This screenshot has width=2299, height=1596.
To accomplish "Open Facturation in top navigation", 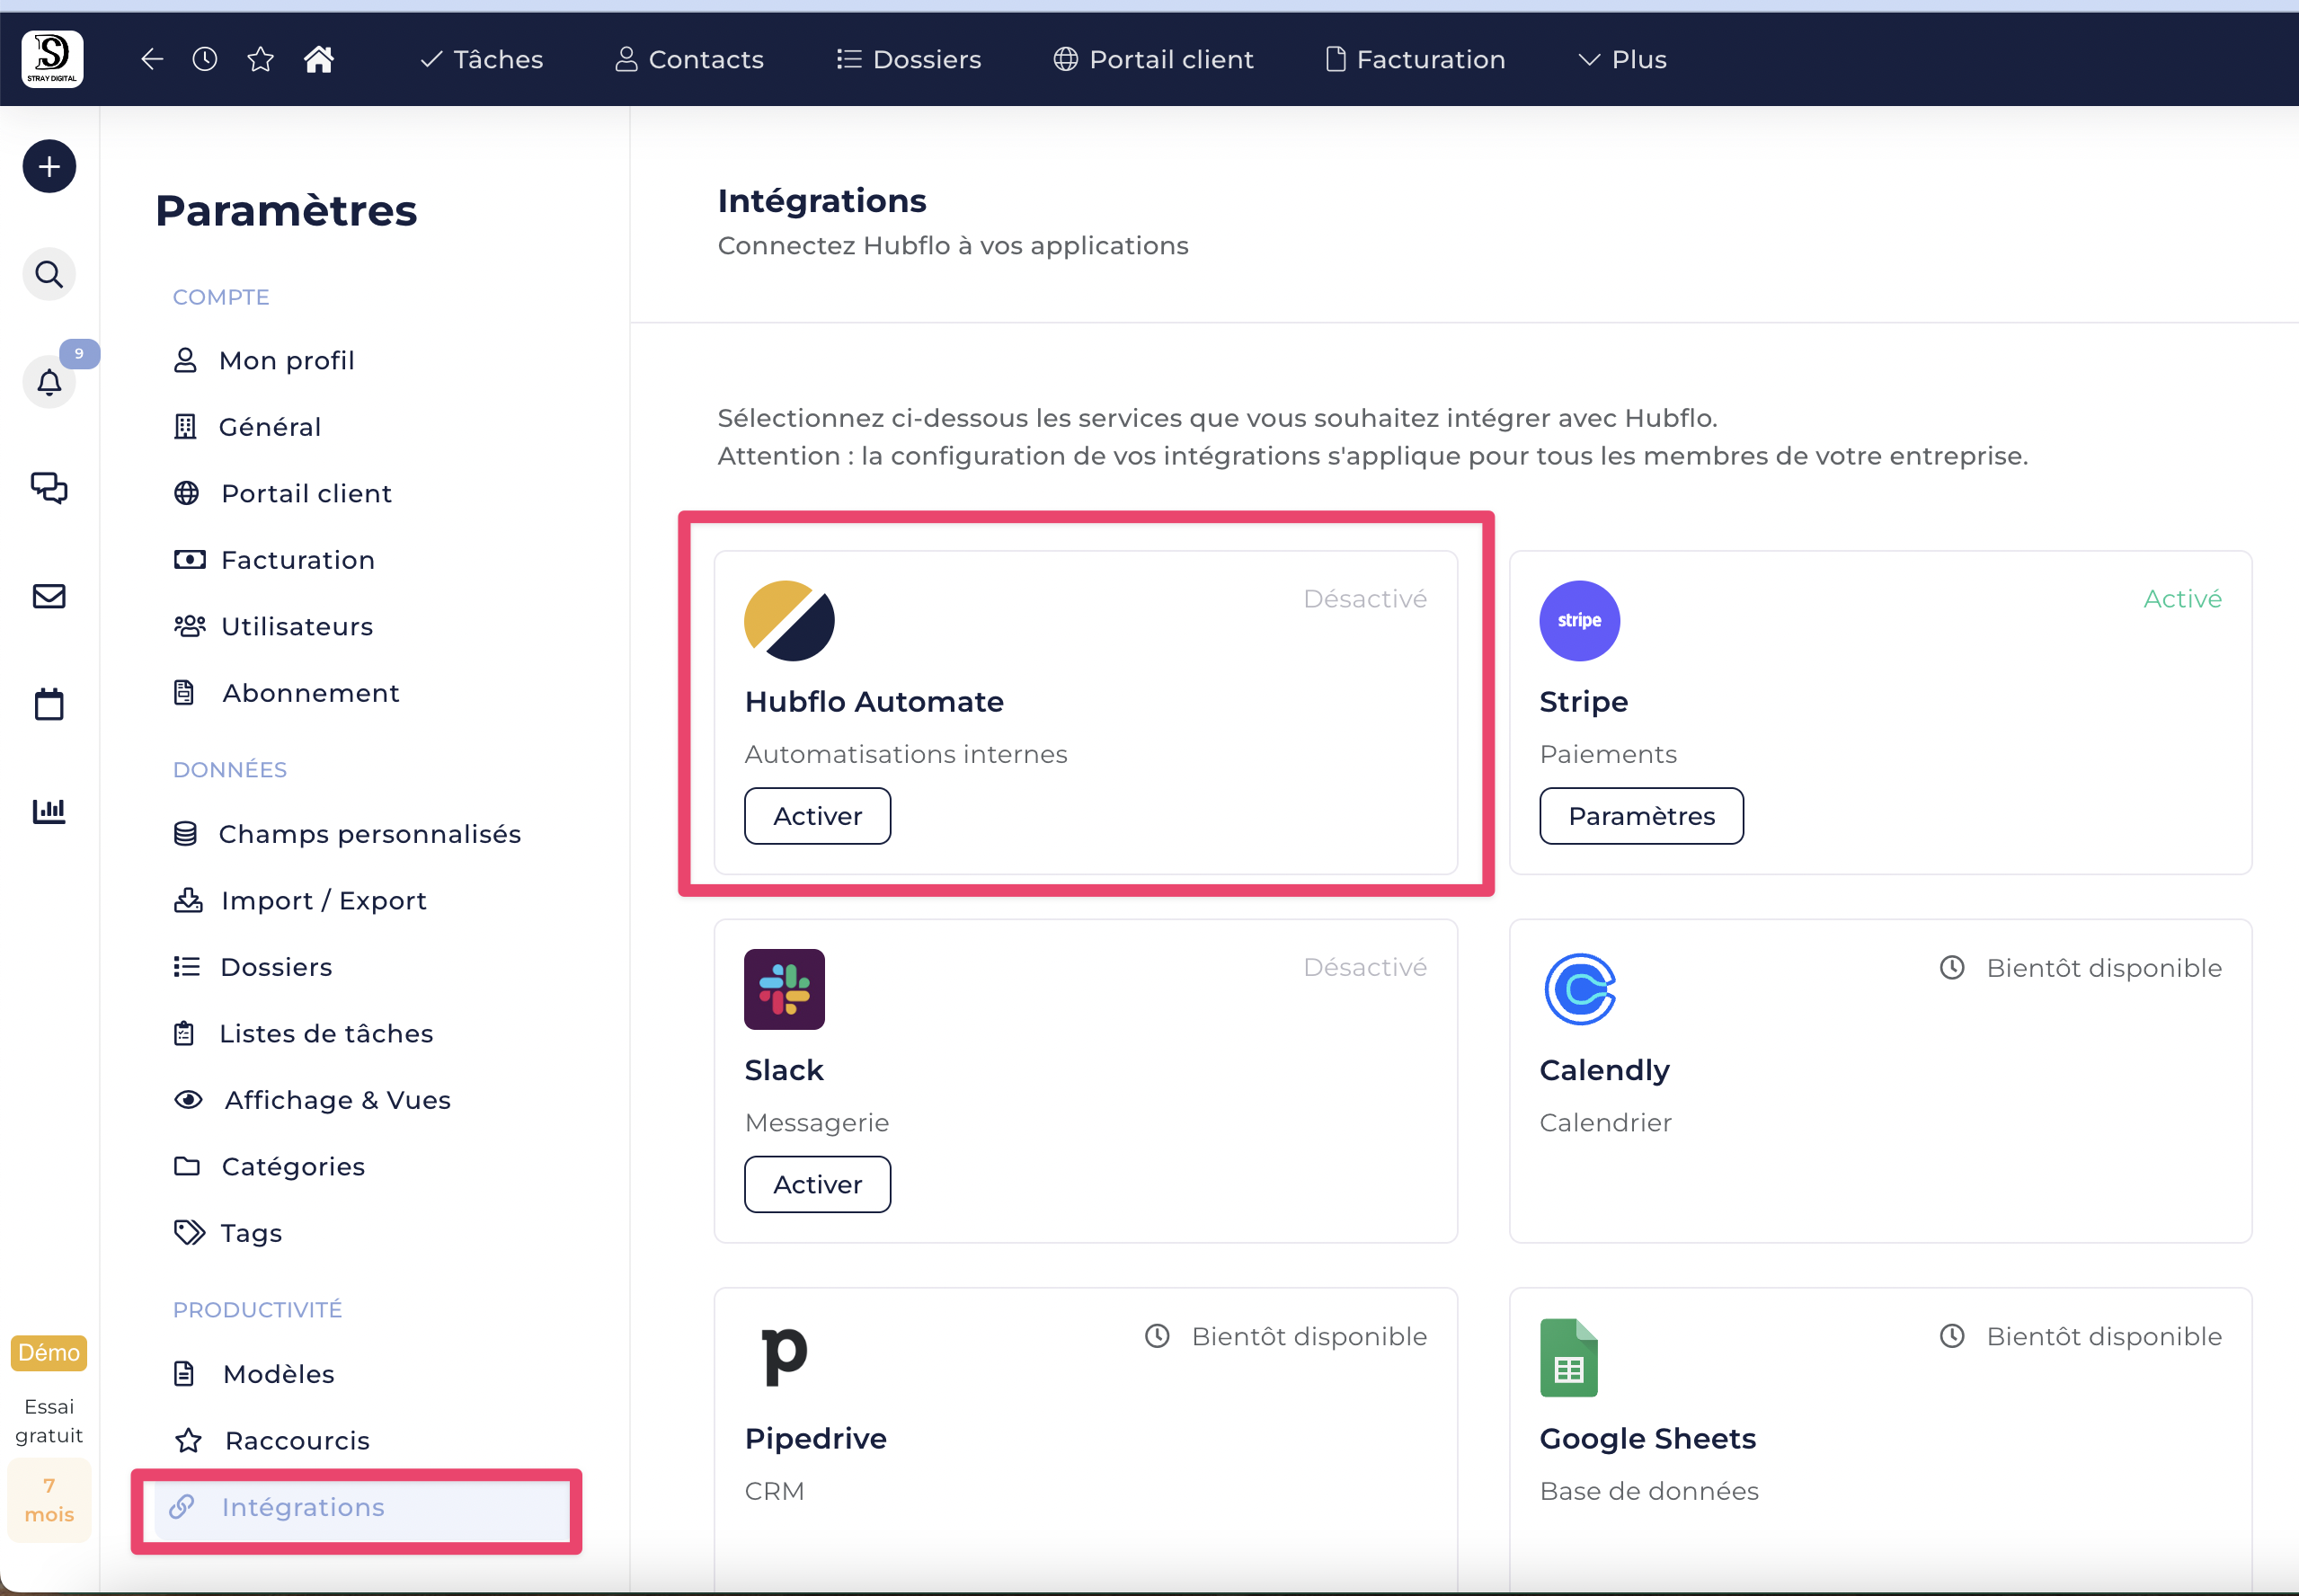I will pos(1415,59).
